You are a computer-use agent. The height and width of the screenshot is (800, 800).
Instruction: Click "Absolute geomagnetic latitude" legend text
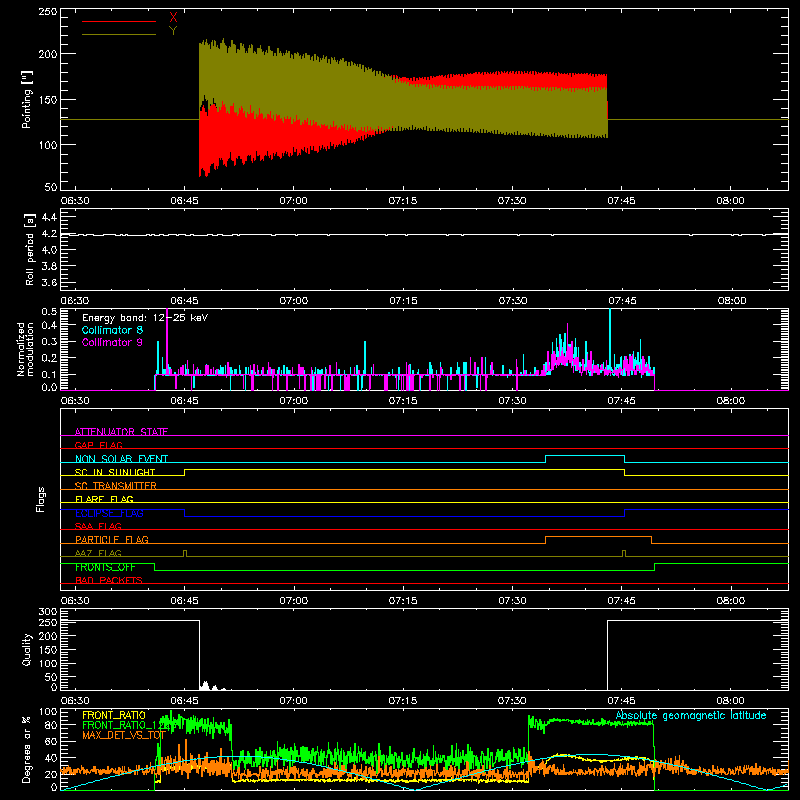pos(691,715)
